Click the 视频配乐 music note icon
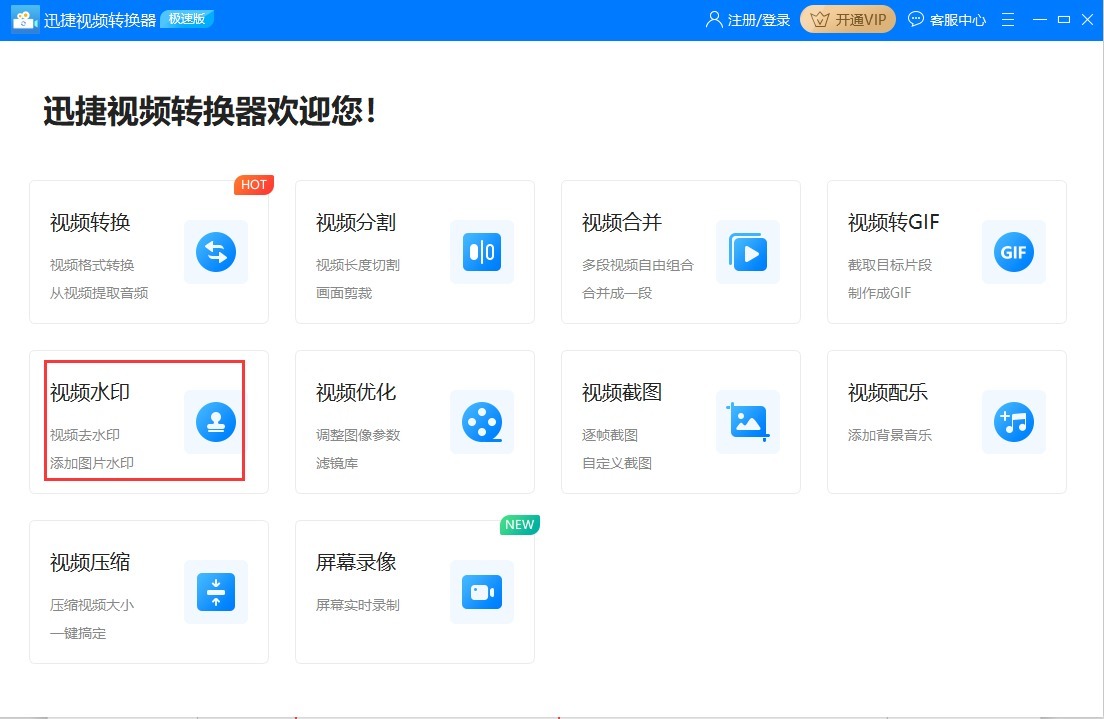The image size is (1104, 719). click(1013, 422)
